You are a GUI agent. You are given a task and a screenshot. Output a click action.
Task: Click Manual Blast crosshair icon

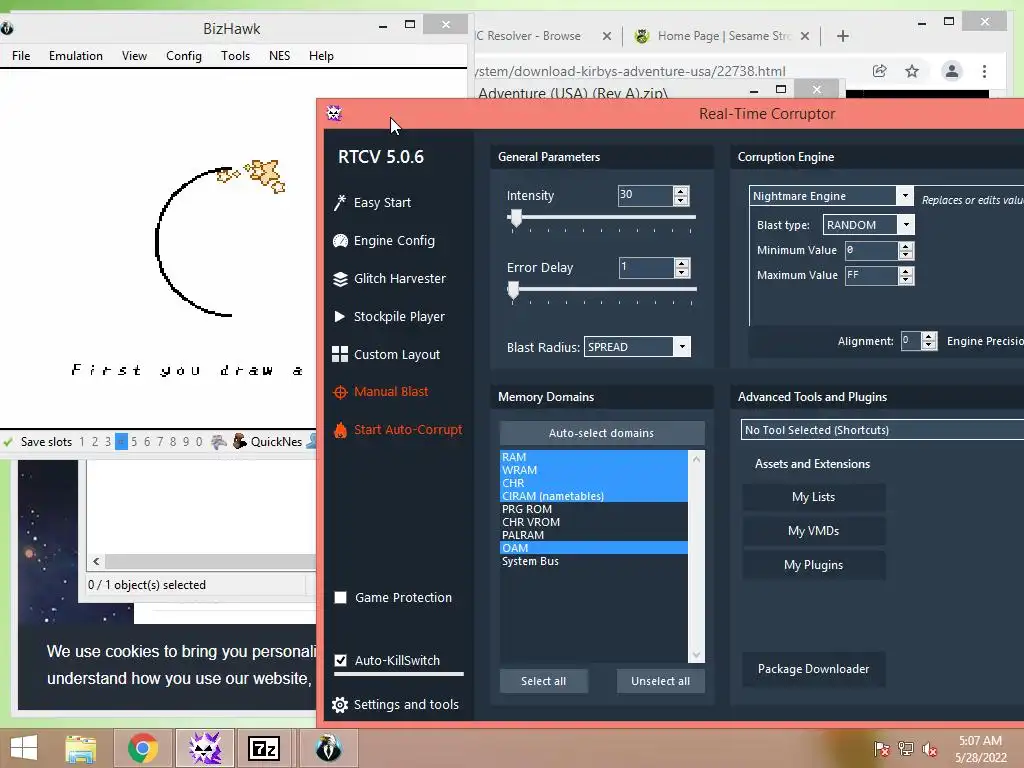(x=340, y=392)
